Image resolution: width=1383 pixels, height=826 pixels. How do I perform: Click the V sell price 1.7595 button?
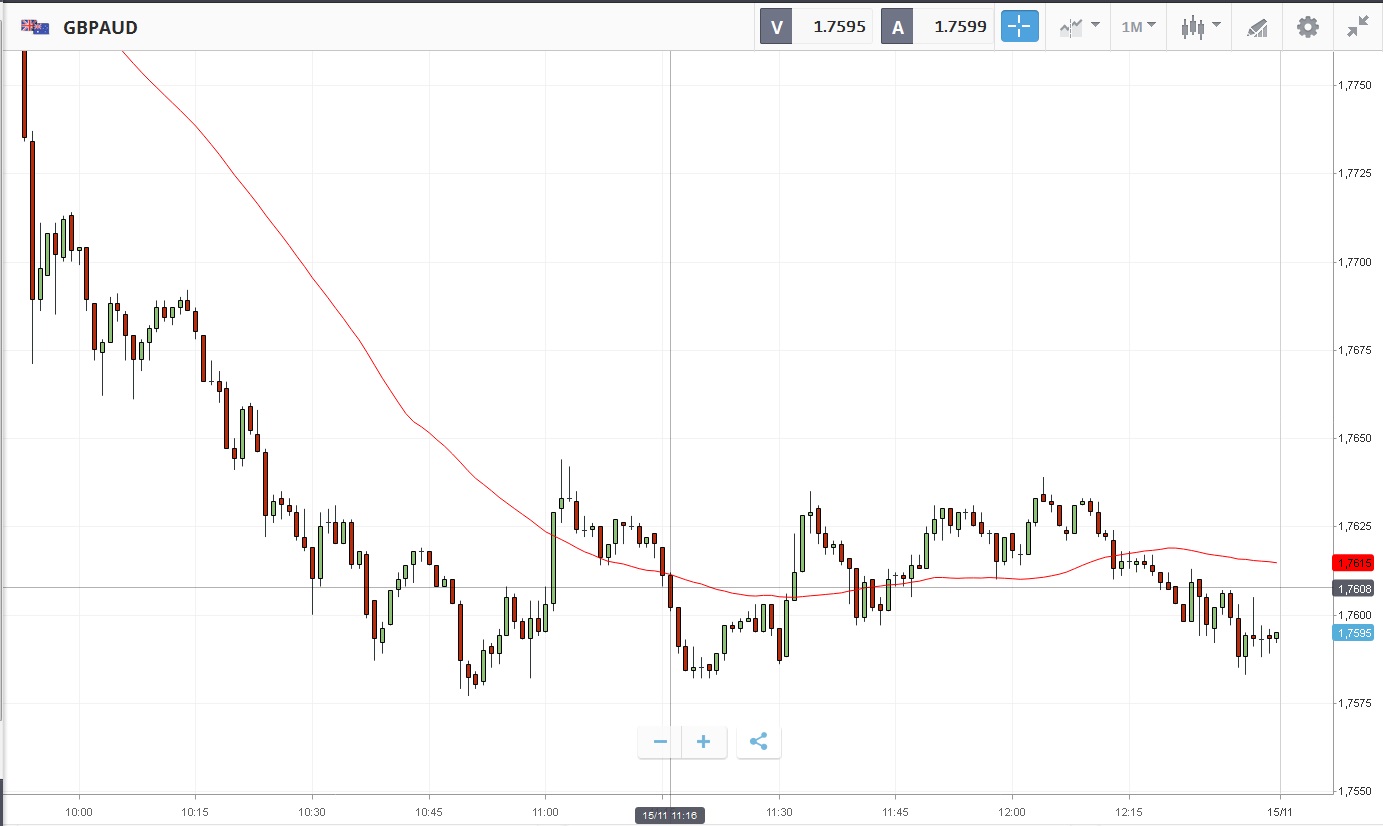tap(817, 27)
